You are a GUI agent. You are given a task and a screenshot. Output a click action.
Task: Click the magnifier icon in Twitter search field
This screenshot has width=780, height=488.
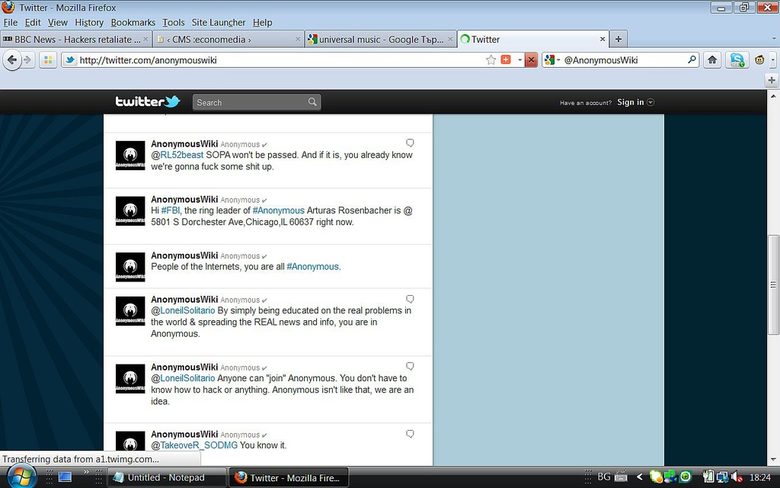click(x=312, y=102)
